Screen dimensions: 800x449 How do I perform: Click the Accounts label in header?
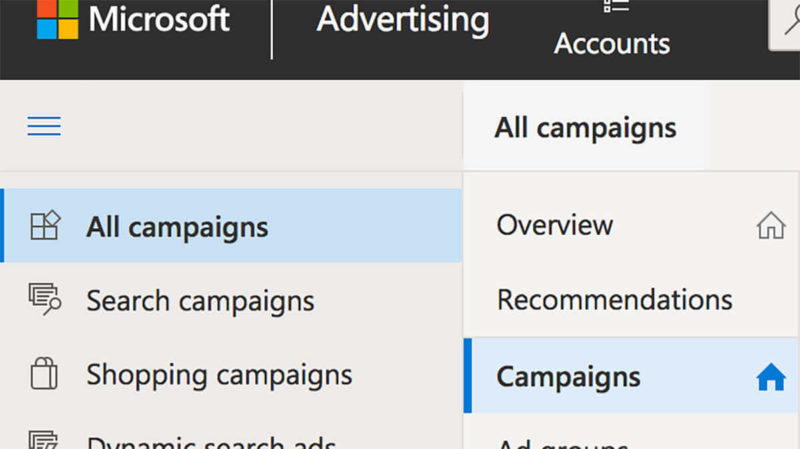click(x=612, y=43)
